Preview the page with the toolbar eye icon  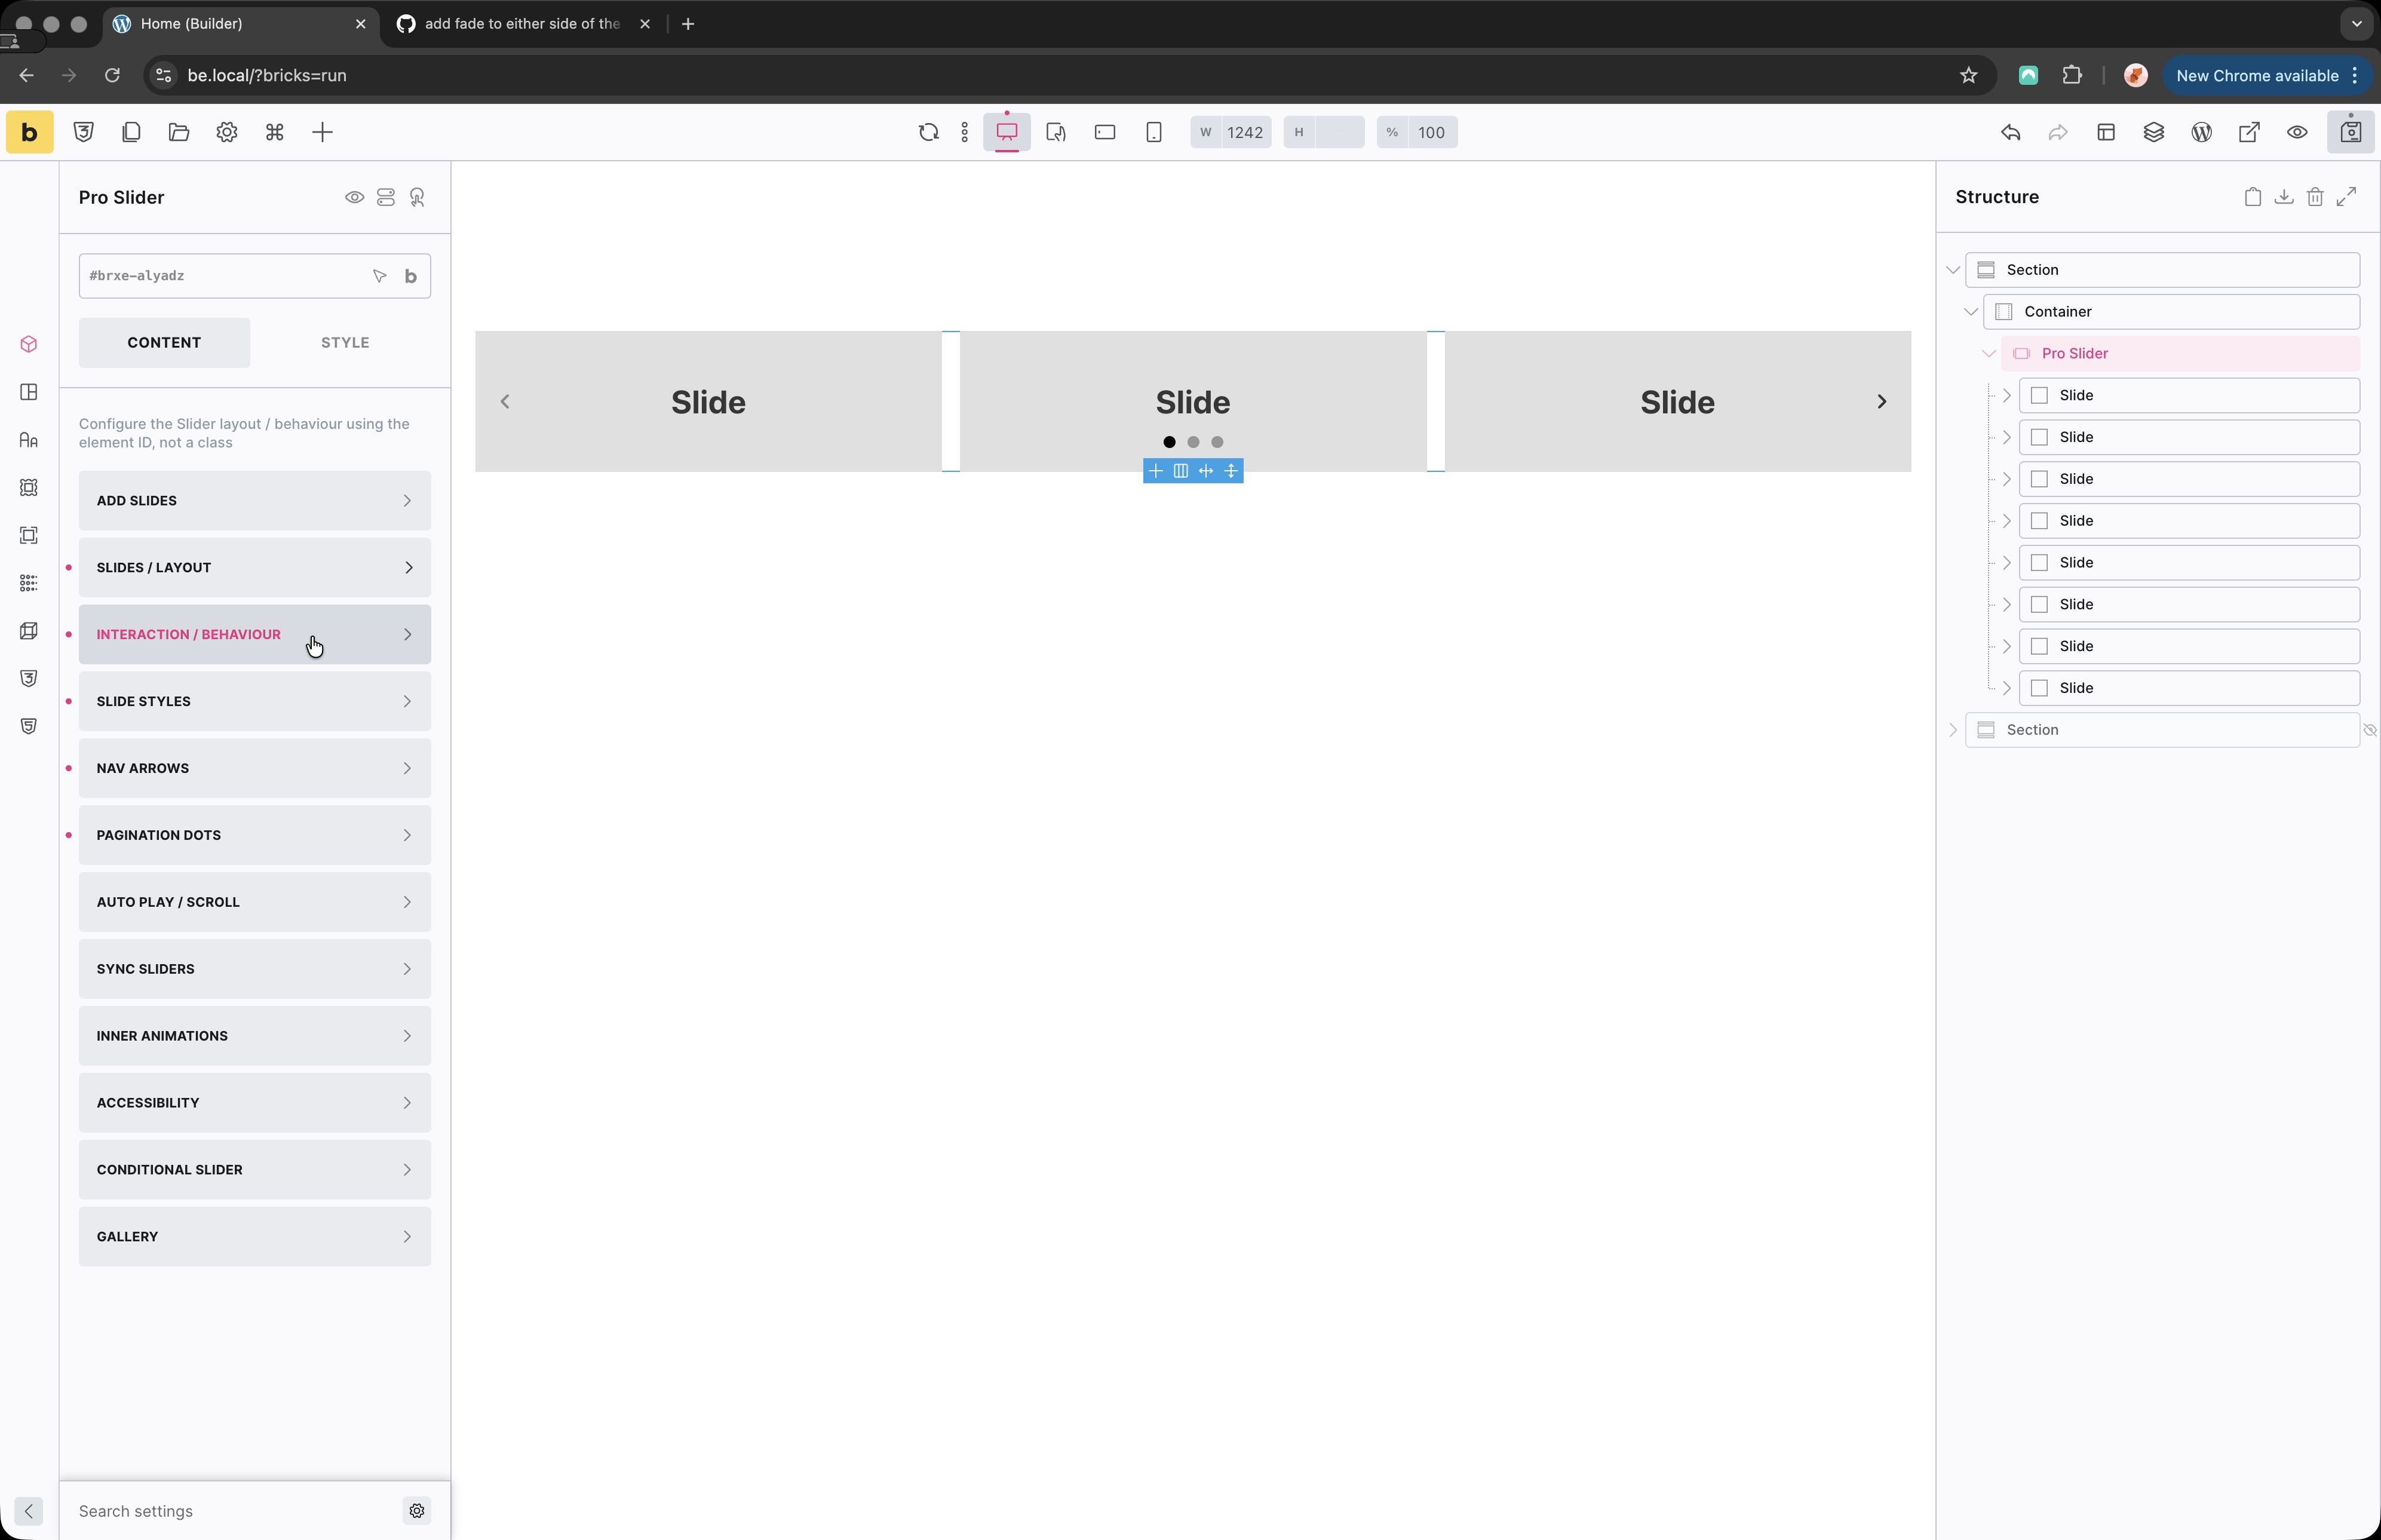pyautogui.click(x=2297, y=132)
